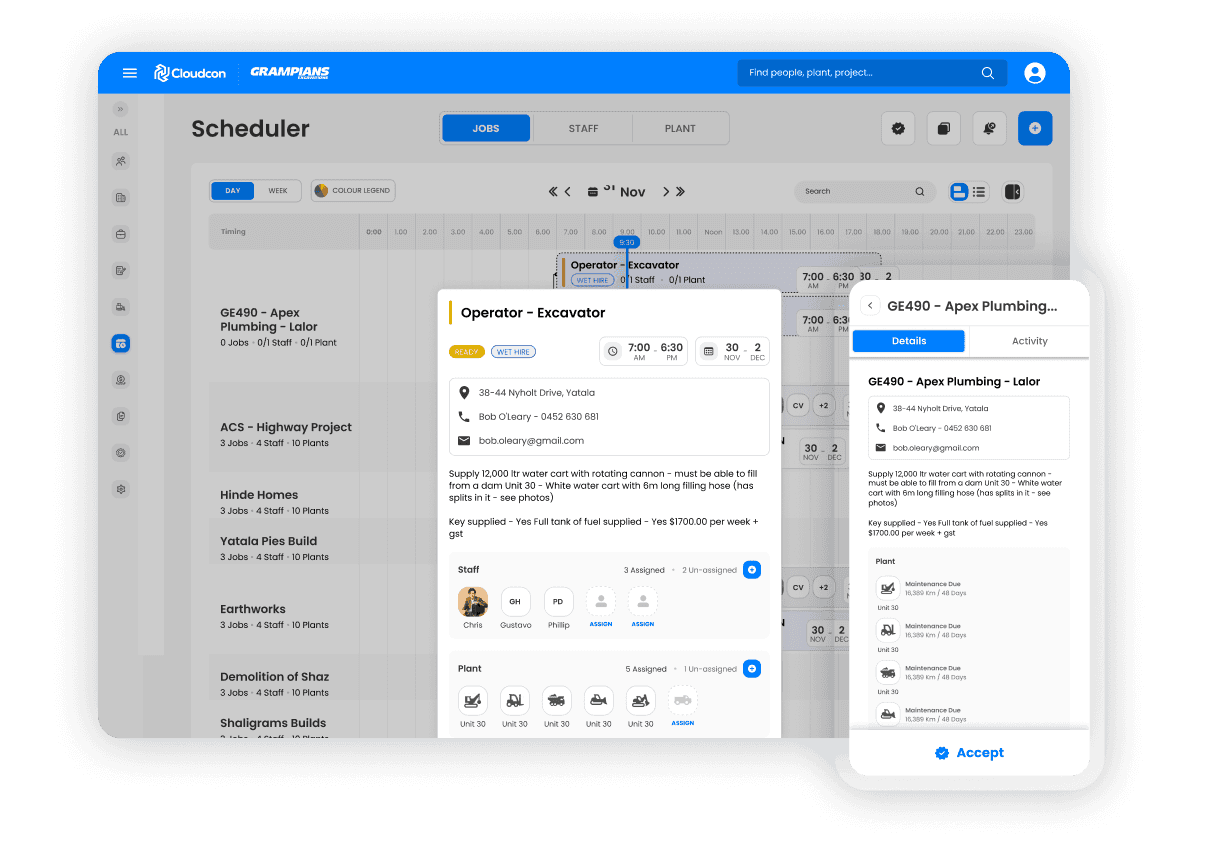Open the Colour Legend

(353, 191)
